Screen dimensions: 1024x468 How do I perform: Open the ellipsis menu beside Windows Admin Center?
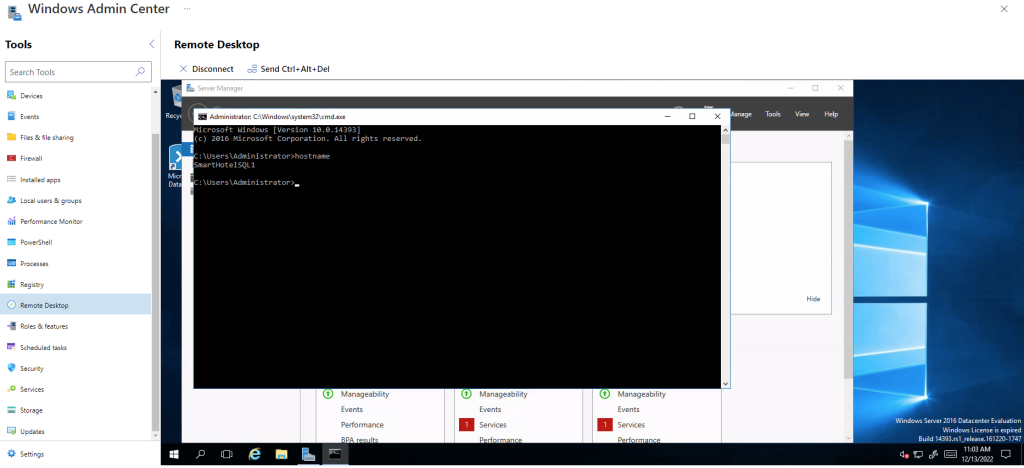187,9
